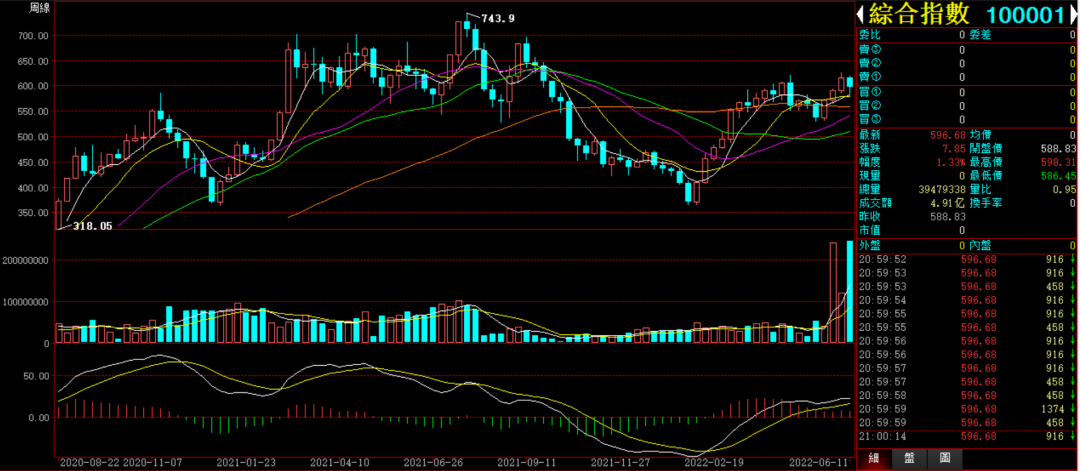Click the 幅度 value 1.33%
The width and height of the screenshot is (1080, 471).
point(949,162)
